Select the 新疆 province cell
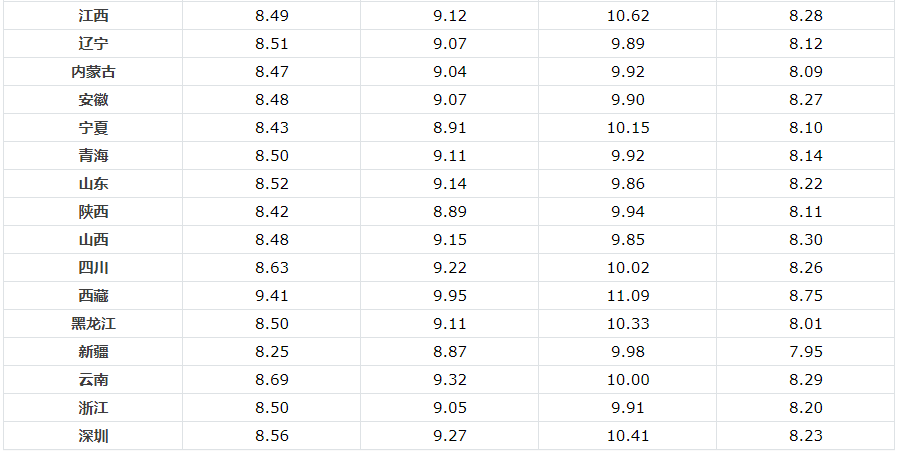The height and width of the screenshot is (451, 898). pyautogui.click(x=93, y=352)
